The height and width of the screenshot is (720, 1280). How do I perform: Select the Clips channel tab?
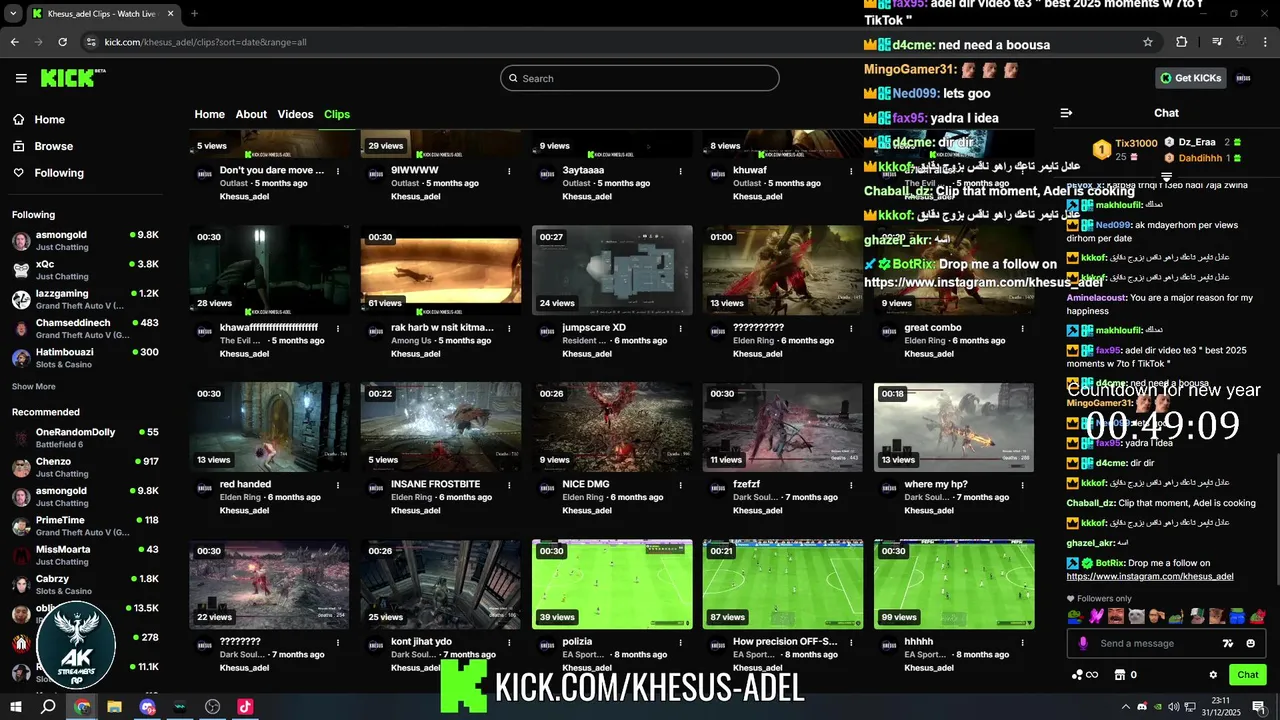click(x=337, y=114)
